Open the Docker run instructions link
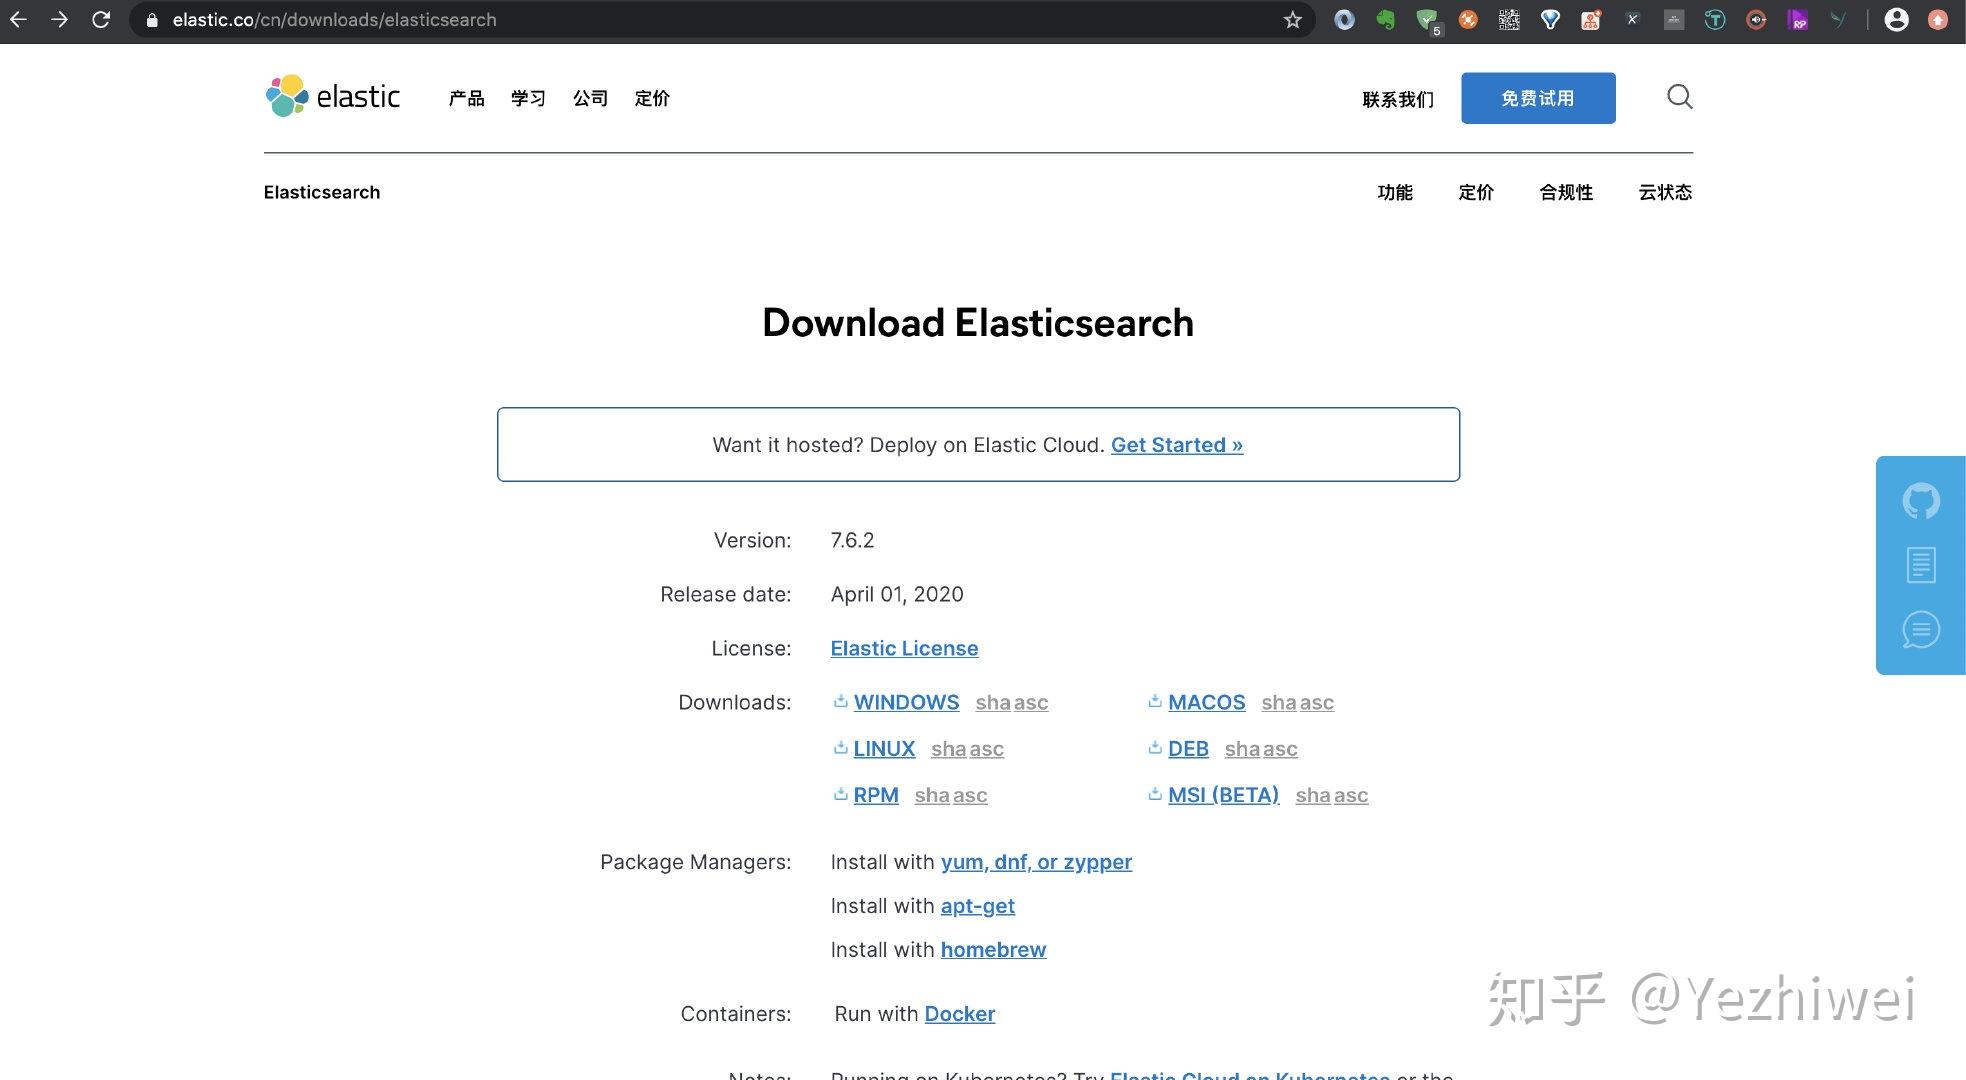 [x=959, y=1013]
